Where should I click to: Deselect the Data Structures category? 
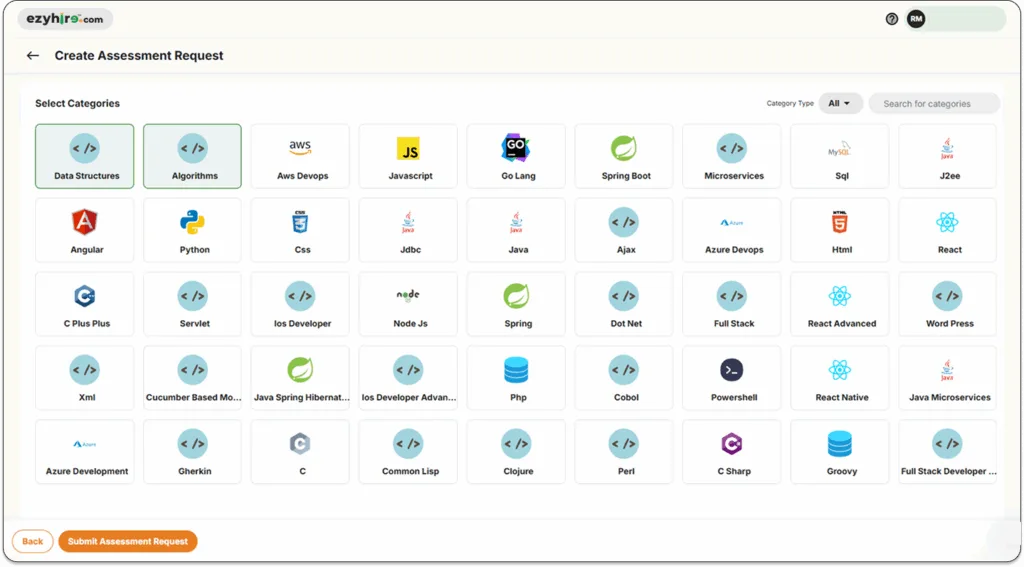click(85, 156)
